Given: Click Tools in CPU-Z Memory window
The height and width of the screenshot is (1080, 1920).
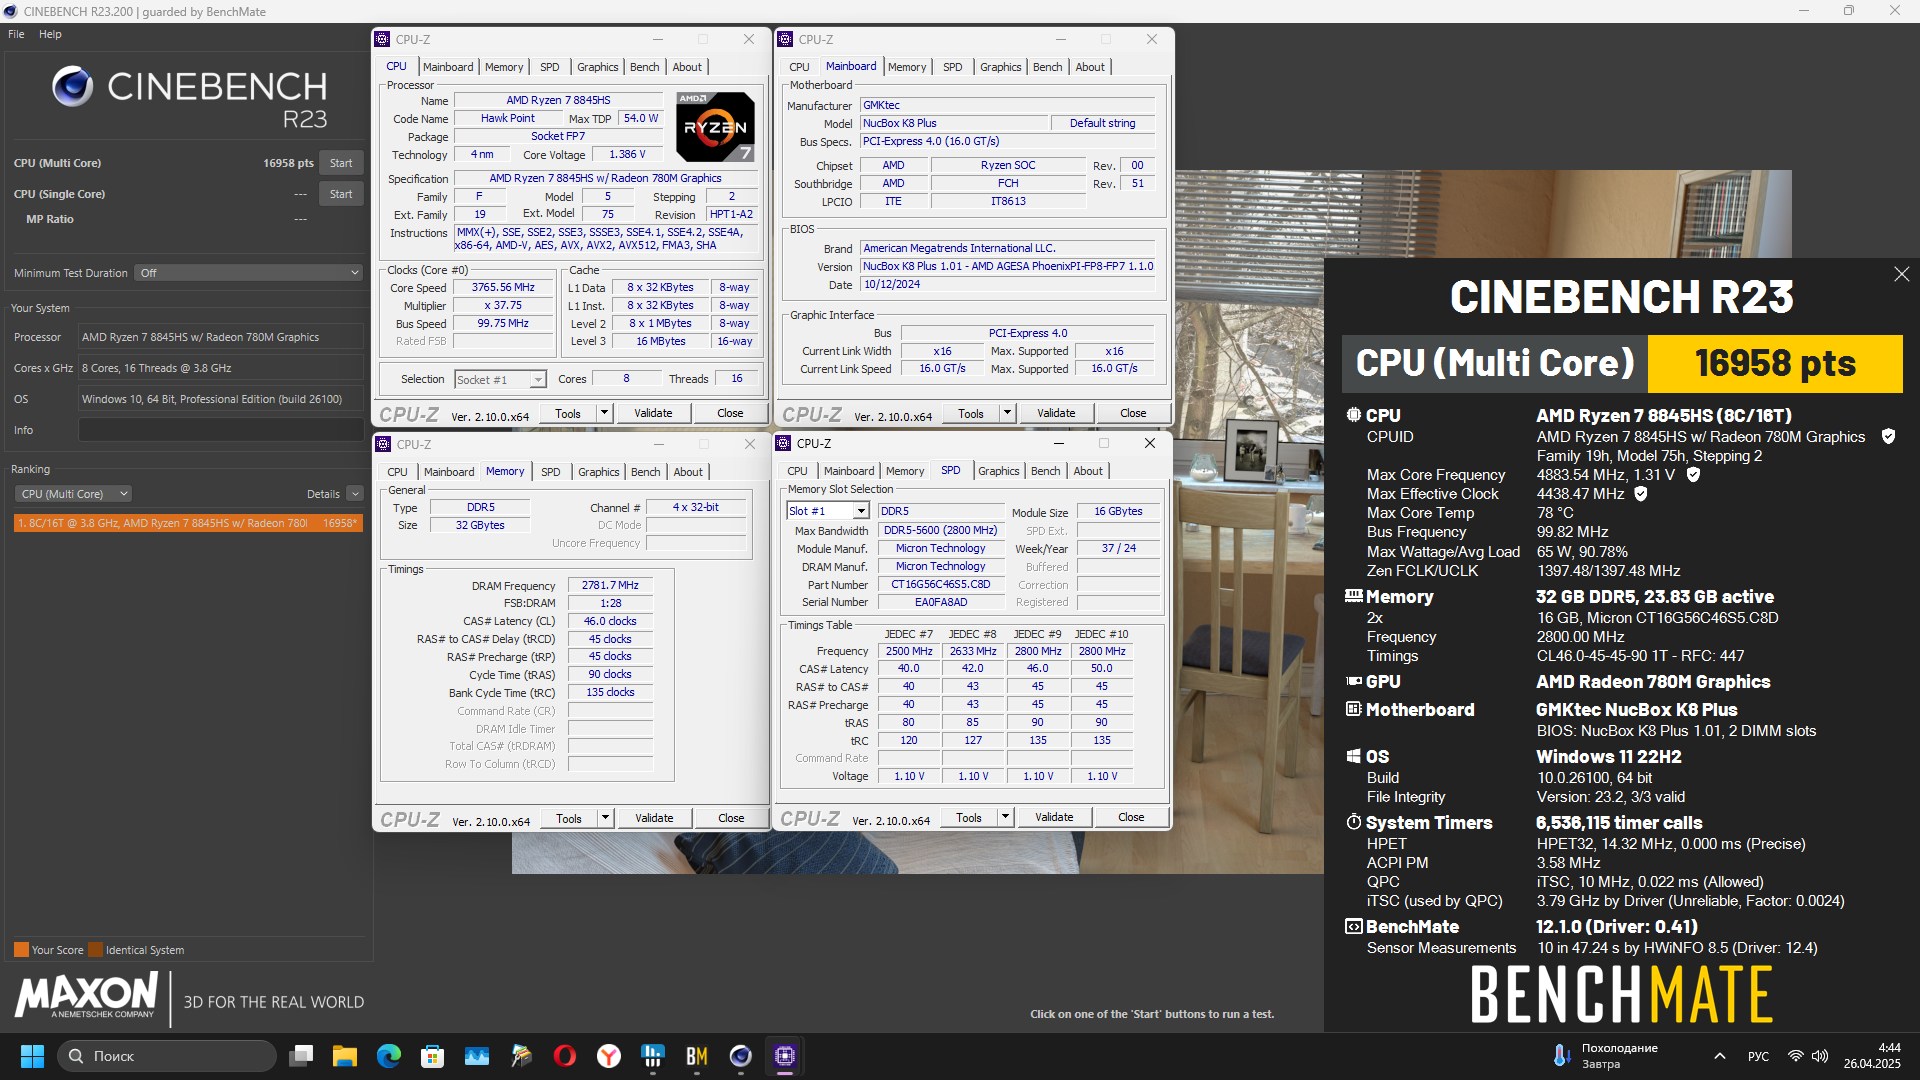Looking at the screenshot, I should click(569, 818).
